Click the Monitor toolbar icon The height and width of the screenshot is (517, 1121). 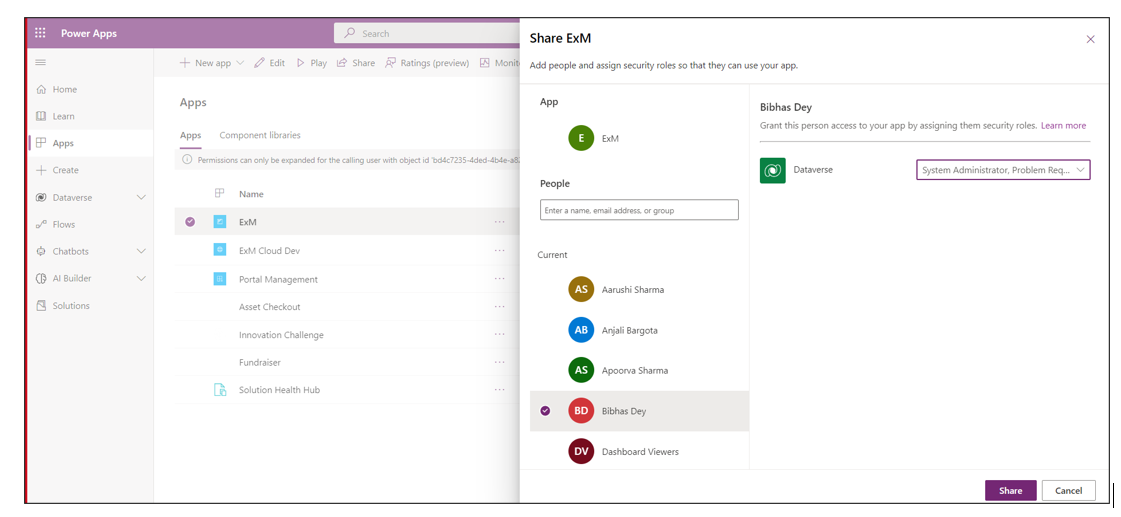[x=485, y=63]
